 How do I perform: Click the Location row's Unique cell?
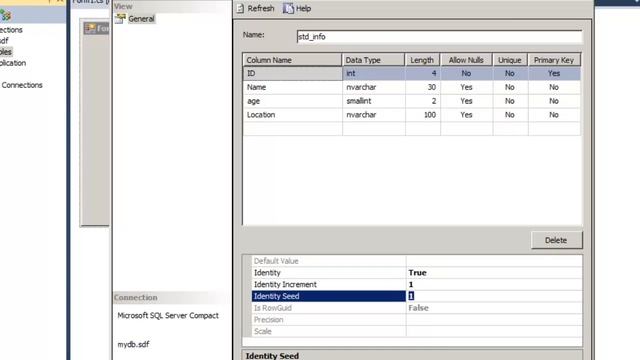tap(510, 115)
